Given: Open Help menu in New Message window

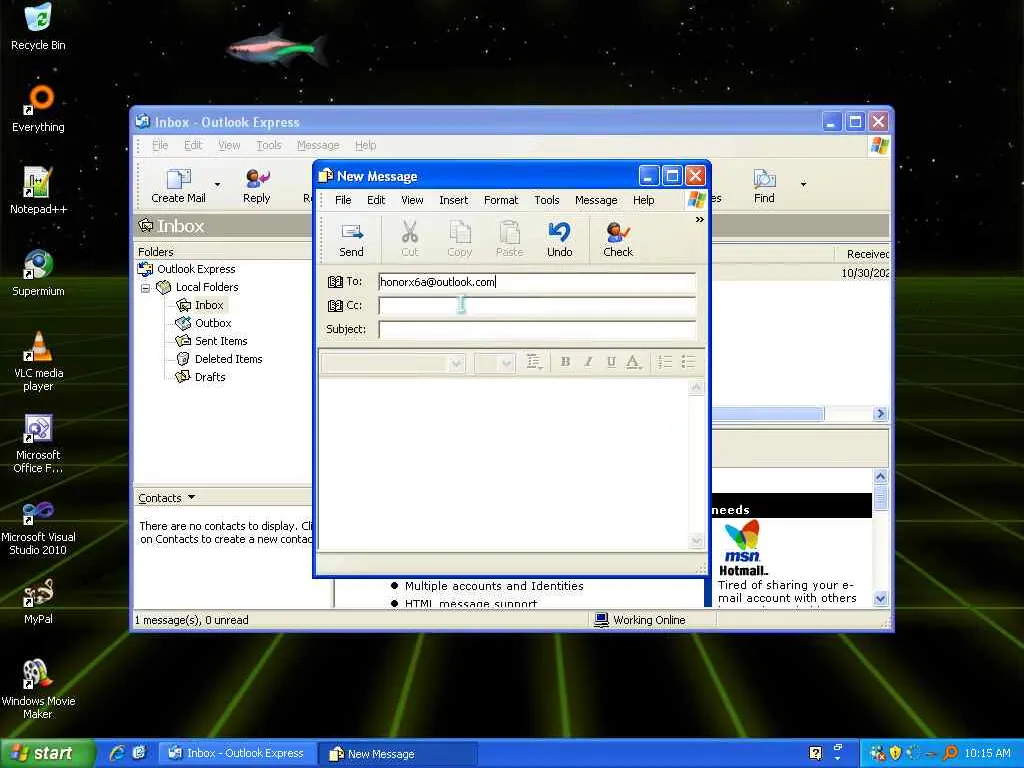Looking at the screenshot, I should point(643,200).
